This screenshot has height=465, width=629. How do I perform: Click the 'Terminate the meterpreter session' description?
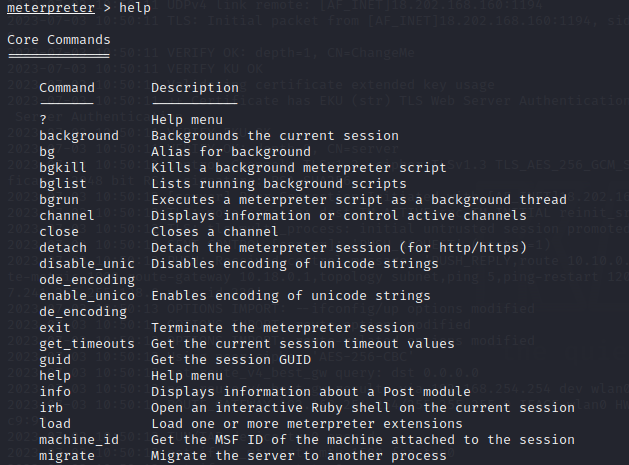[283, 328]
